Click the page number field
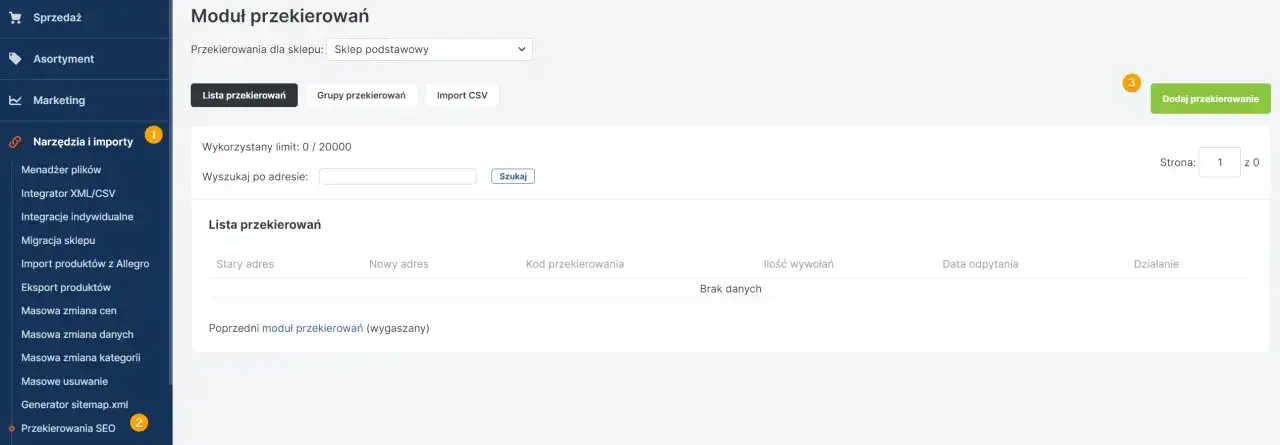The height and width of the screenshot is (445, 1280). click(1219, 162)
